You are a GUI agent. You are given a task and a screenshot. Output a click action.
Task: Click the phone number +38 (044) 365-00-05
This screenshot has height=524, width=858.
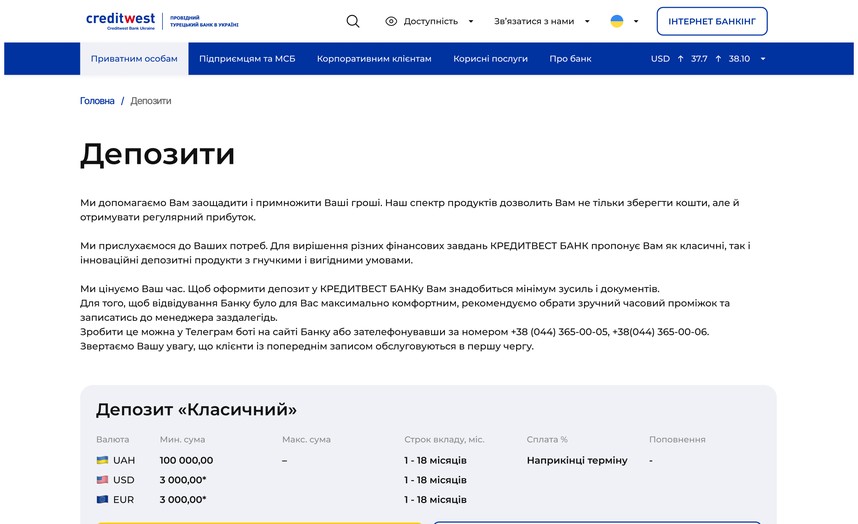[x=559, y=331]
